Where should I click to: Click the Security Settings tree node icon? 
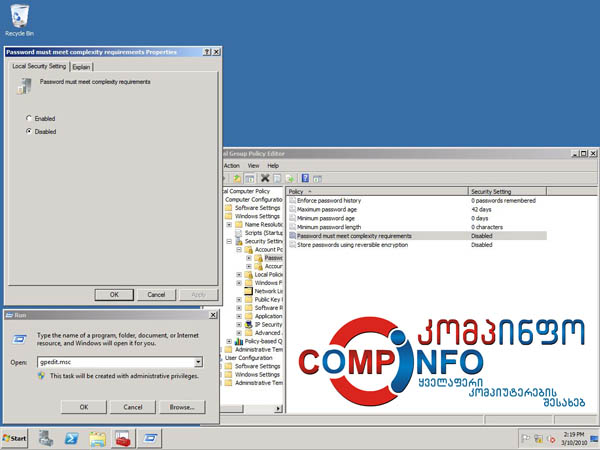point(239,241)
